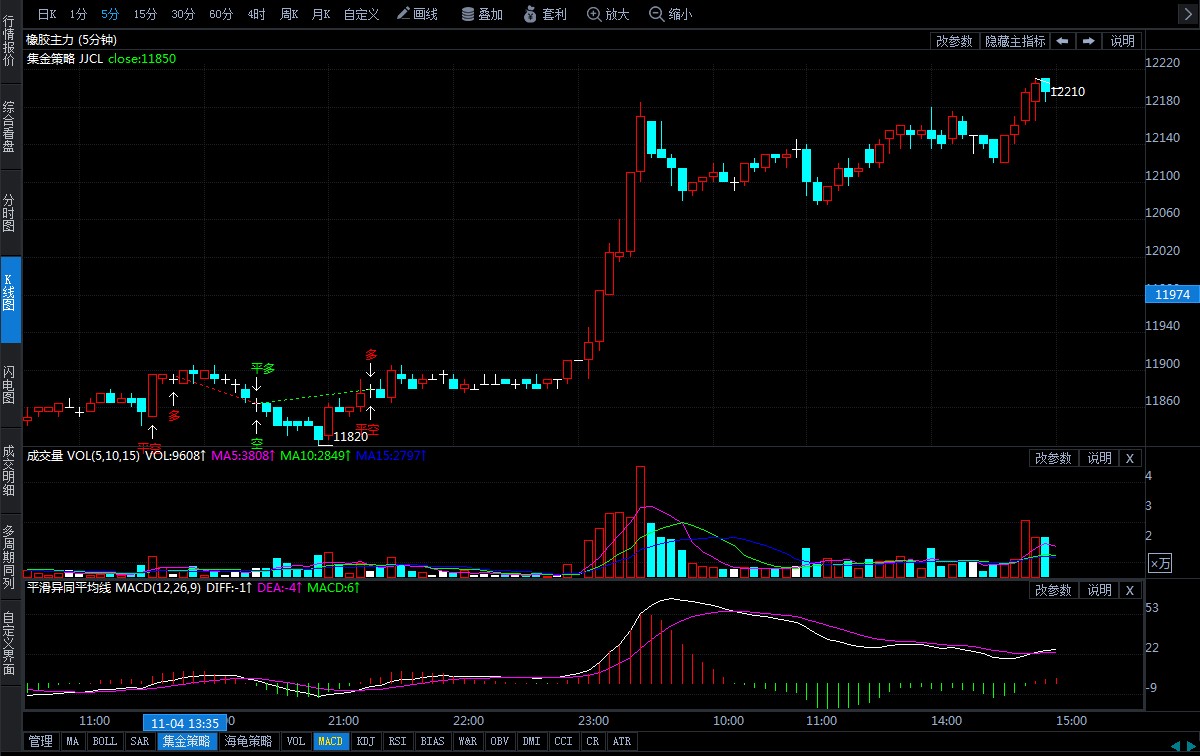The width and height of the screenshot is (1200, 756).
Task: Open the 自定义 custom period option
Action: coord(361,14)
